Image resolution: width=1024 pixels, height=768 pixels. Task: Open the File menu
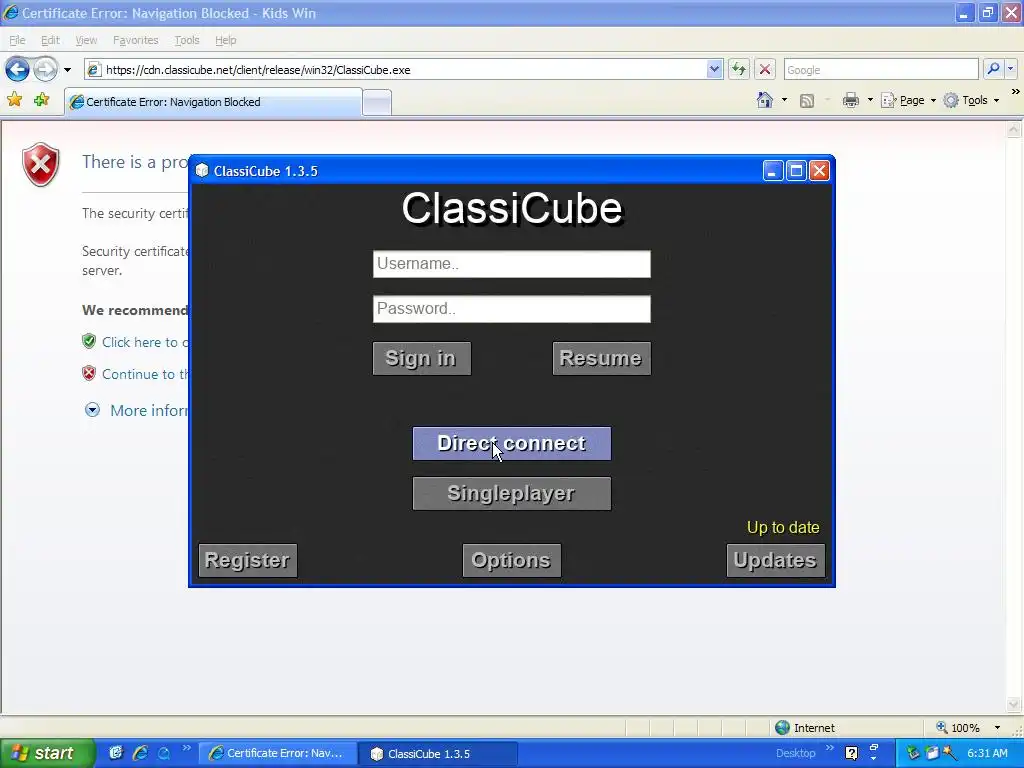(17, 40)
